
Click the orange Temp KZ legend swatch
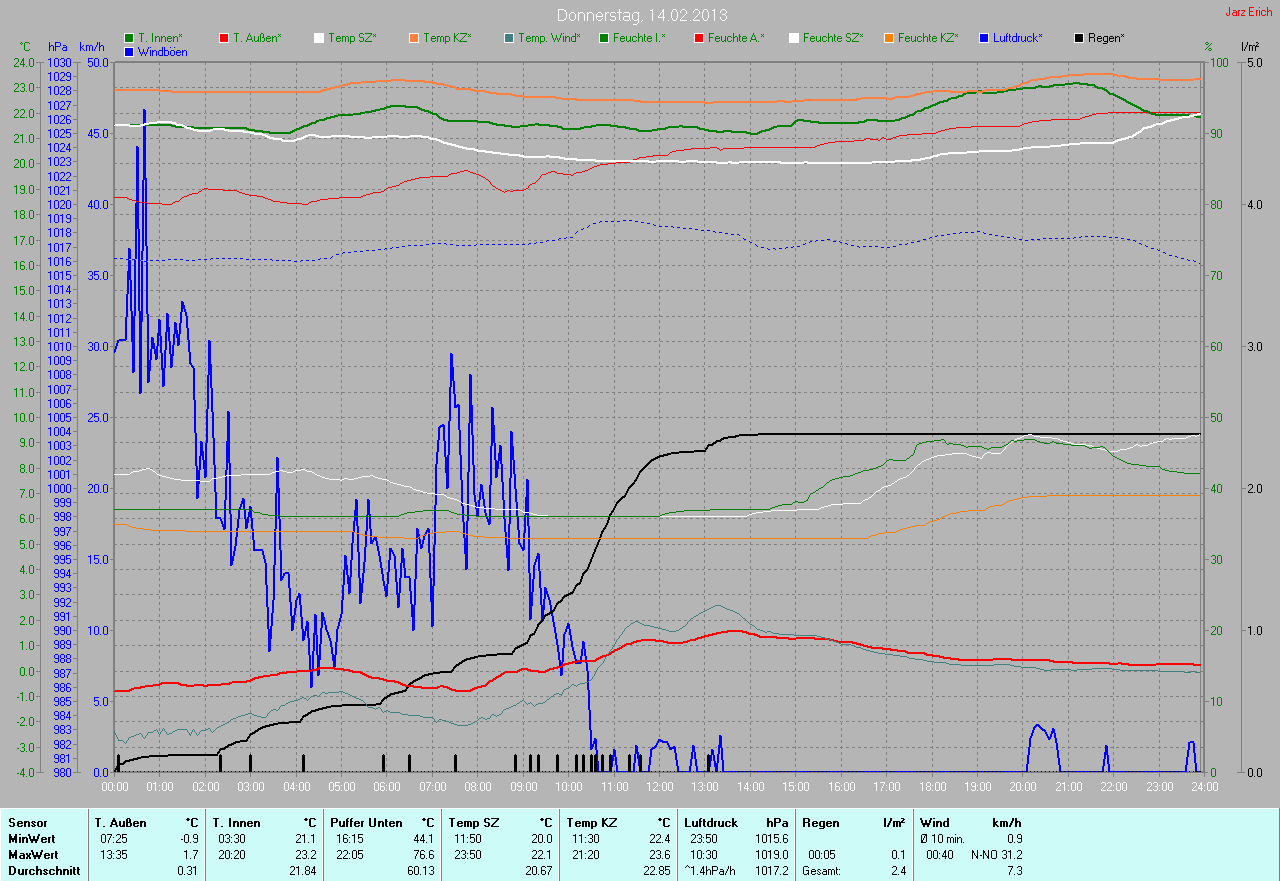pyautogui.click(x=413, y=38)
